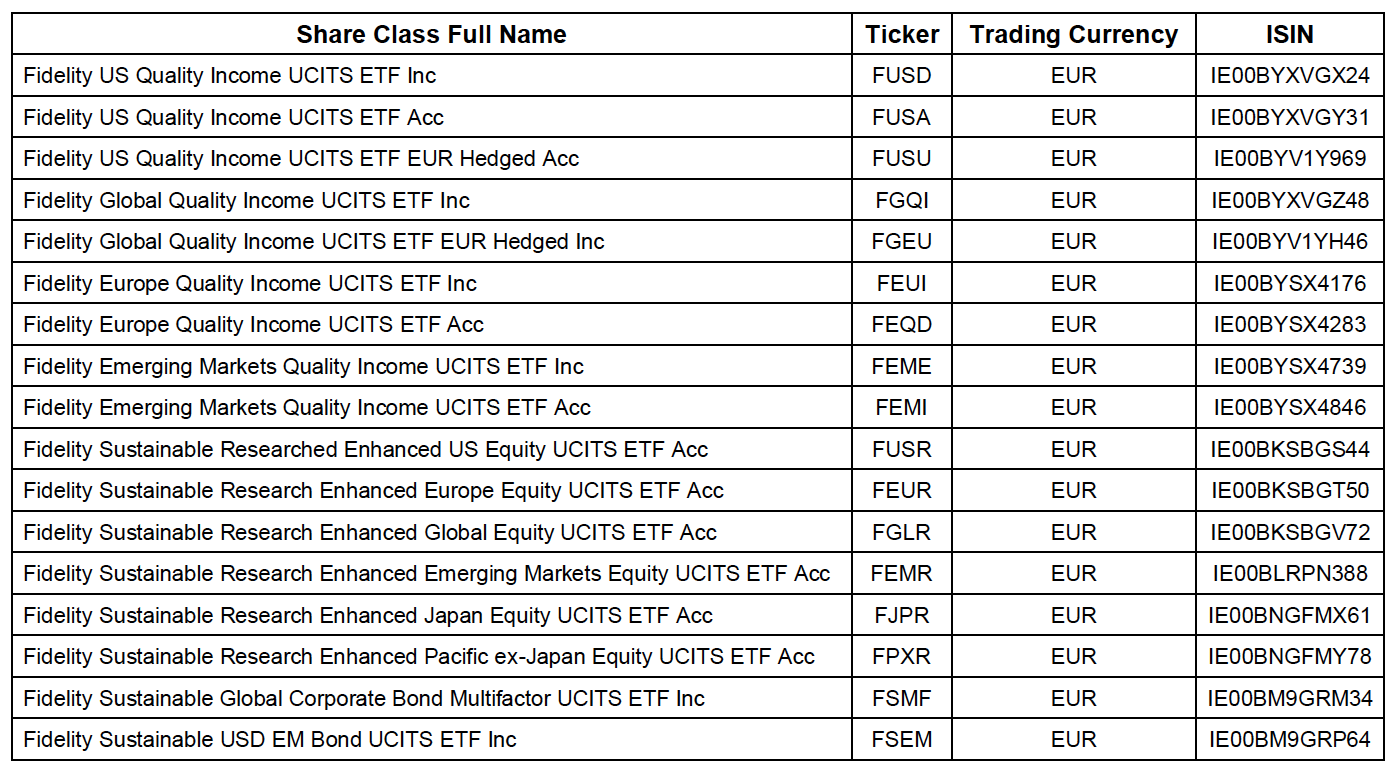Click the FEMI ticker cell
The width and height of the screenshot is (1396, 770).
[x=902, y=408]
